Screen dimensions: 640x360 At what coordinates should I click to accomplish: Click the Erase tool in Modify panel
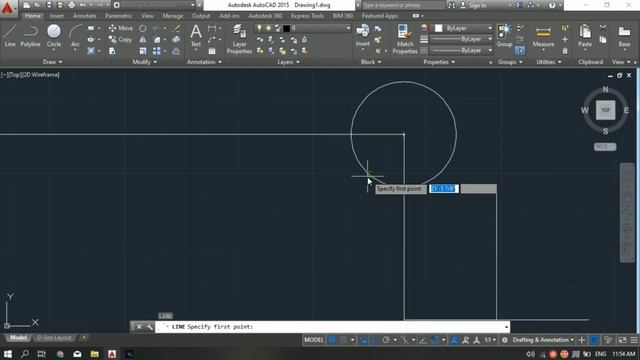(x=176, y=28)
